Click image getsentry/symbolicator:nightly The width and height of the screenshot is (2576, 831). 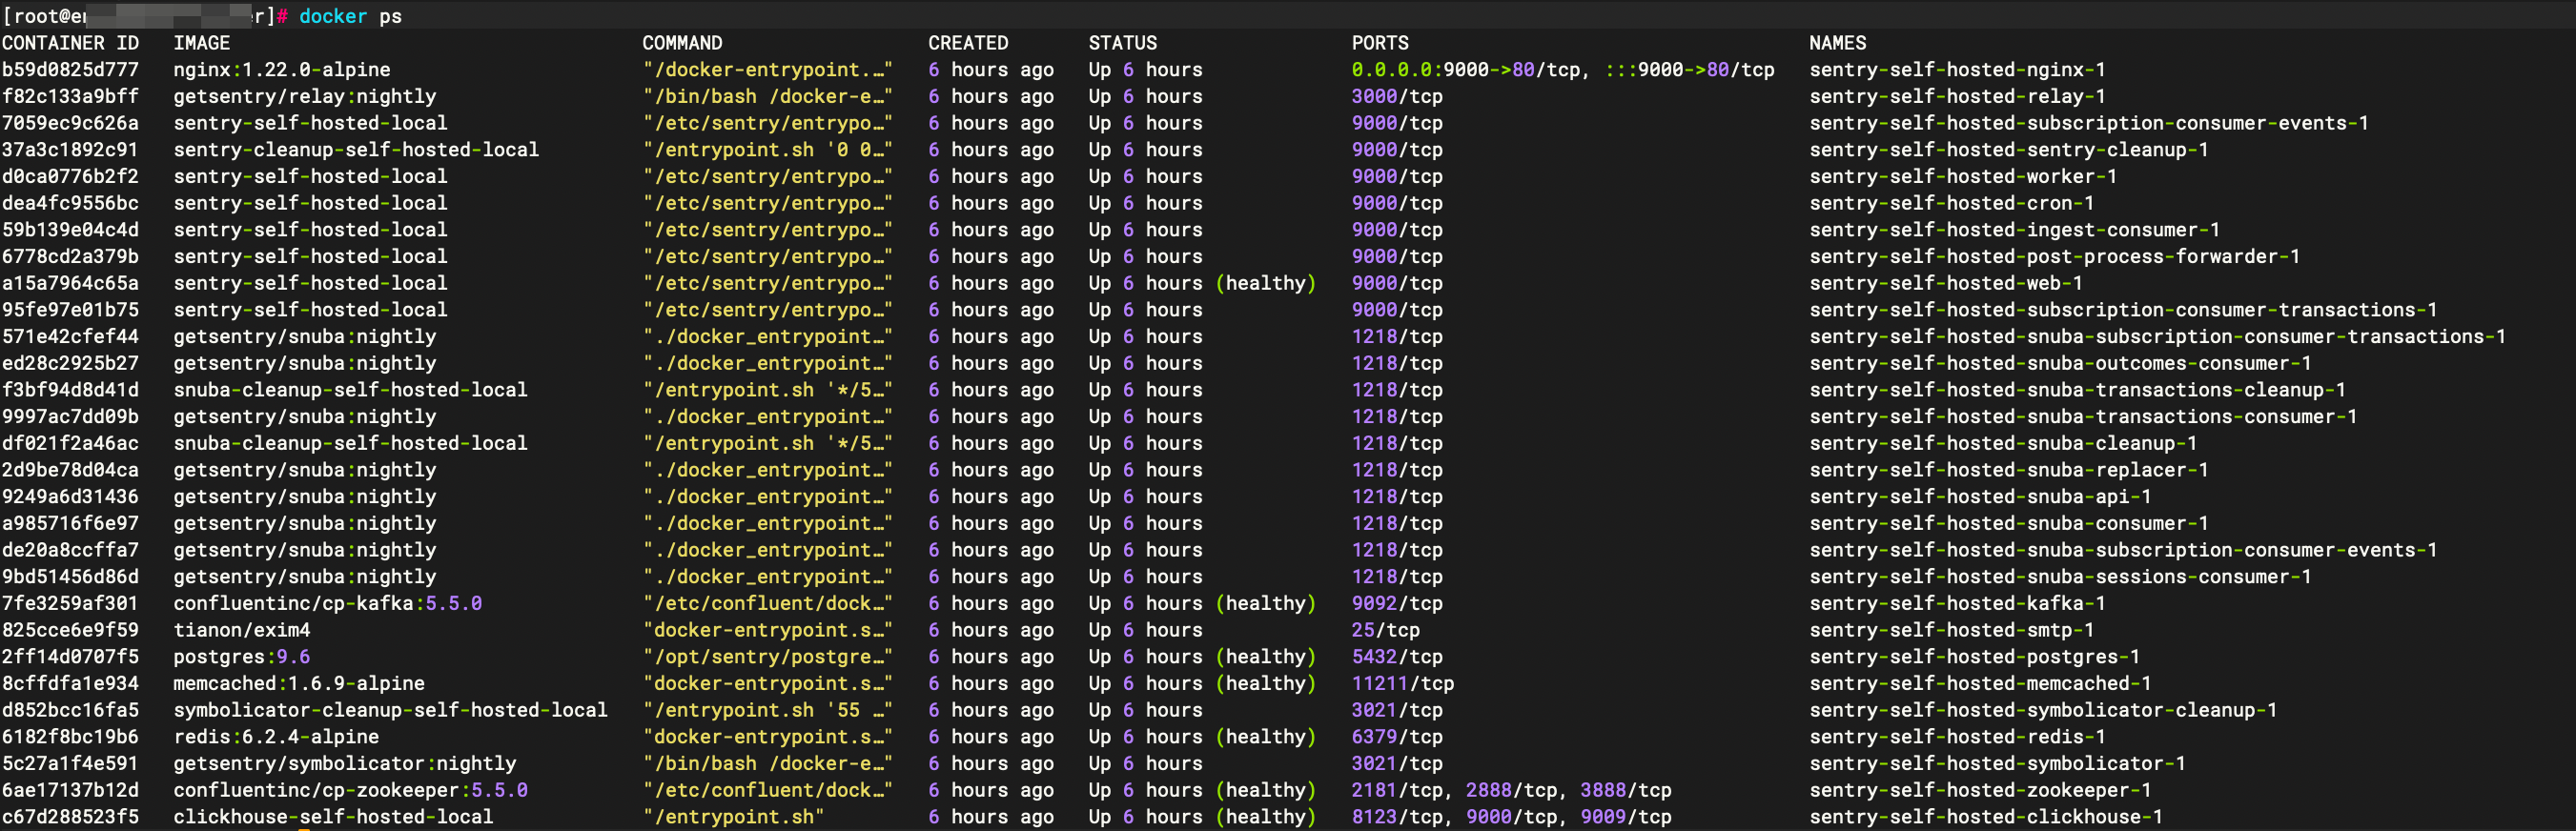coord(345,763)
